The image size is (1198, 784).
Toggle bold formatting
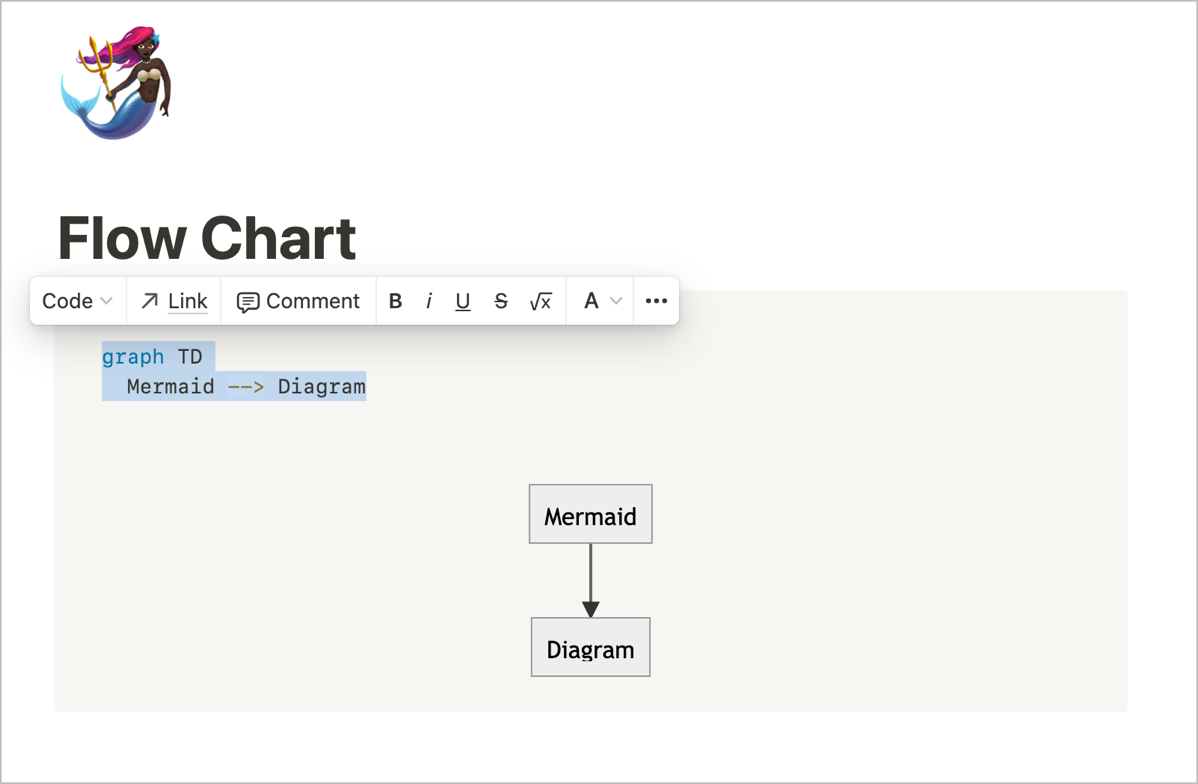[395, 301]
